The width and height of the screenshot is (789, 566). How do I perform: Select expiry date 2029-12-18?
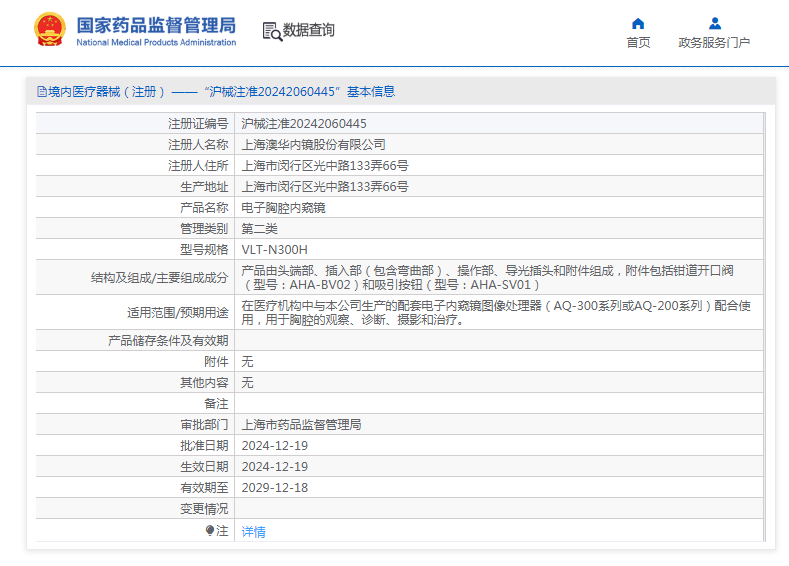(275, 488)
